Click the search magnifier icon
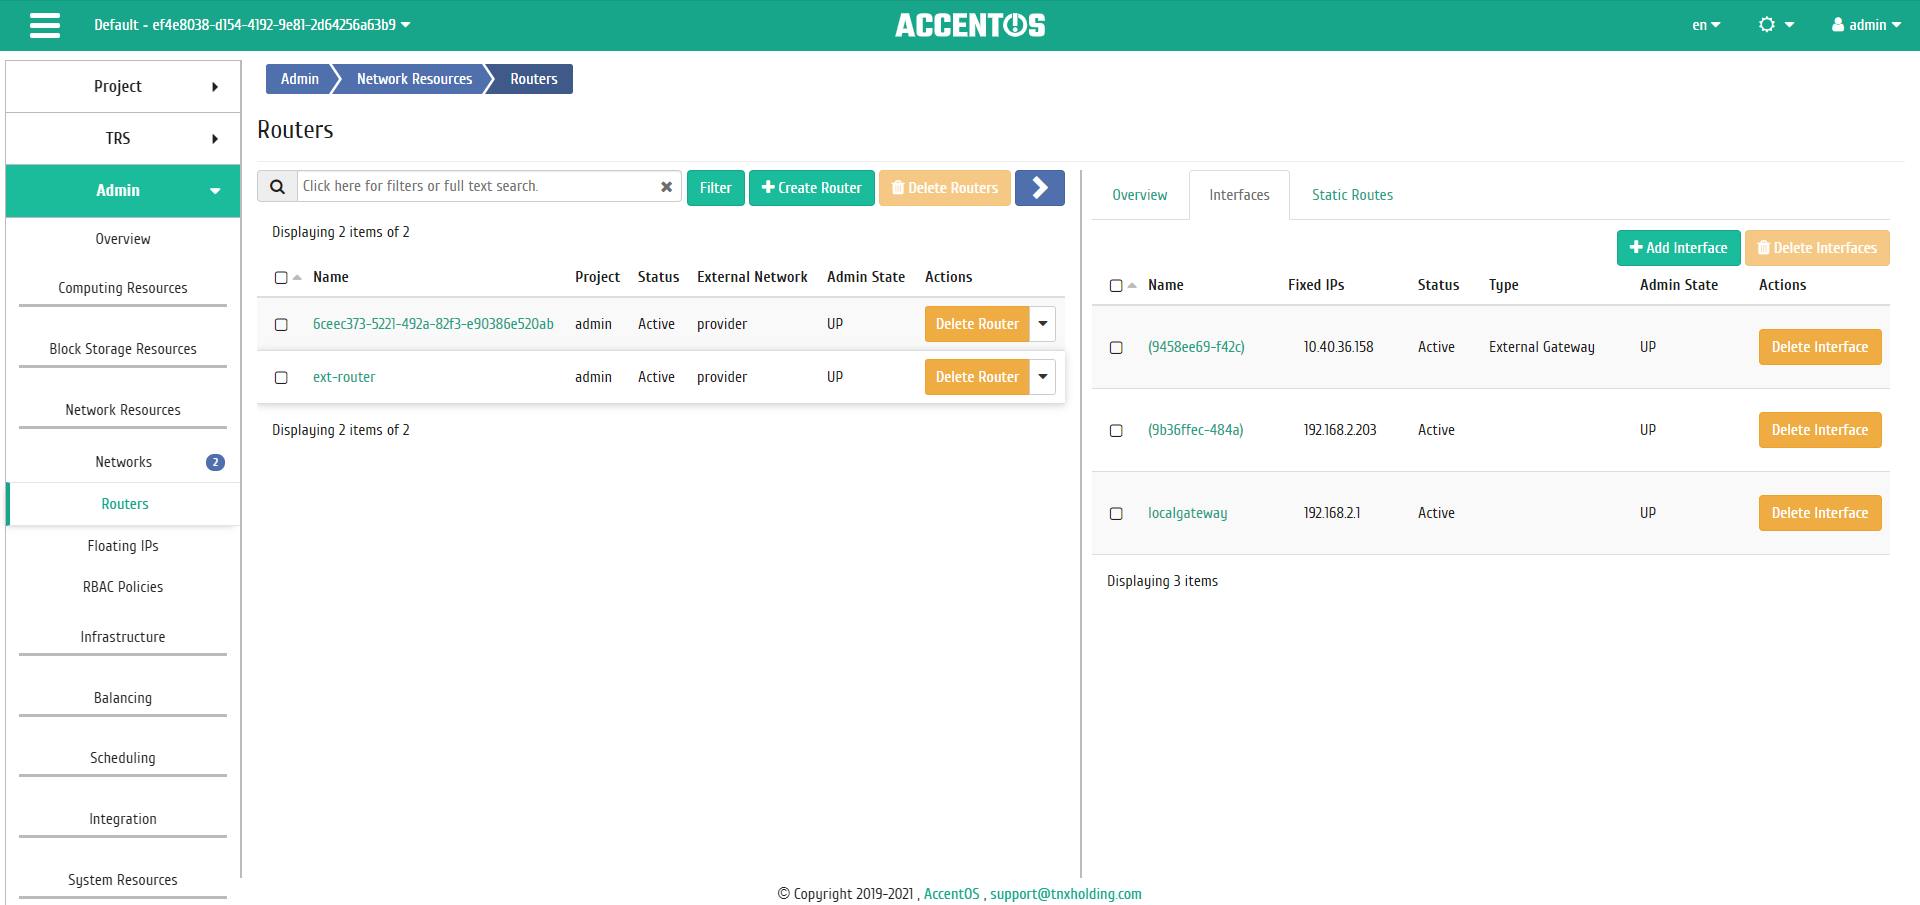 [278, 187]
